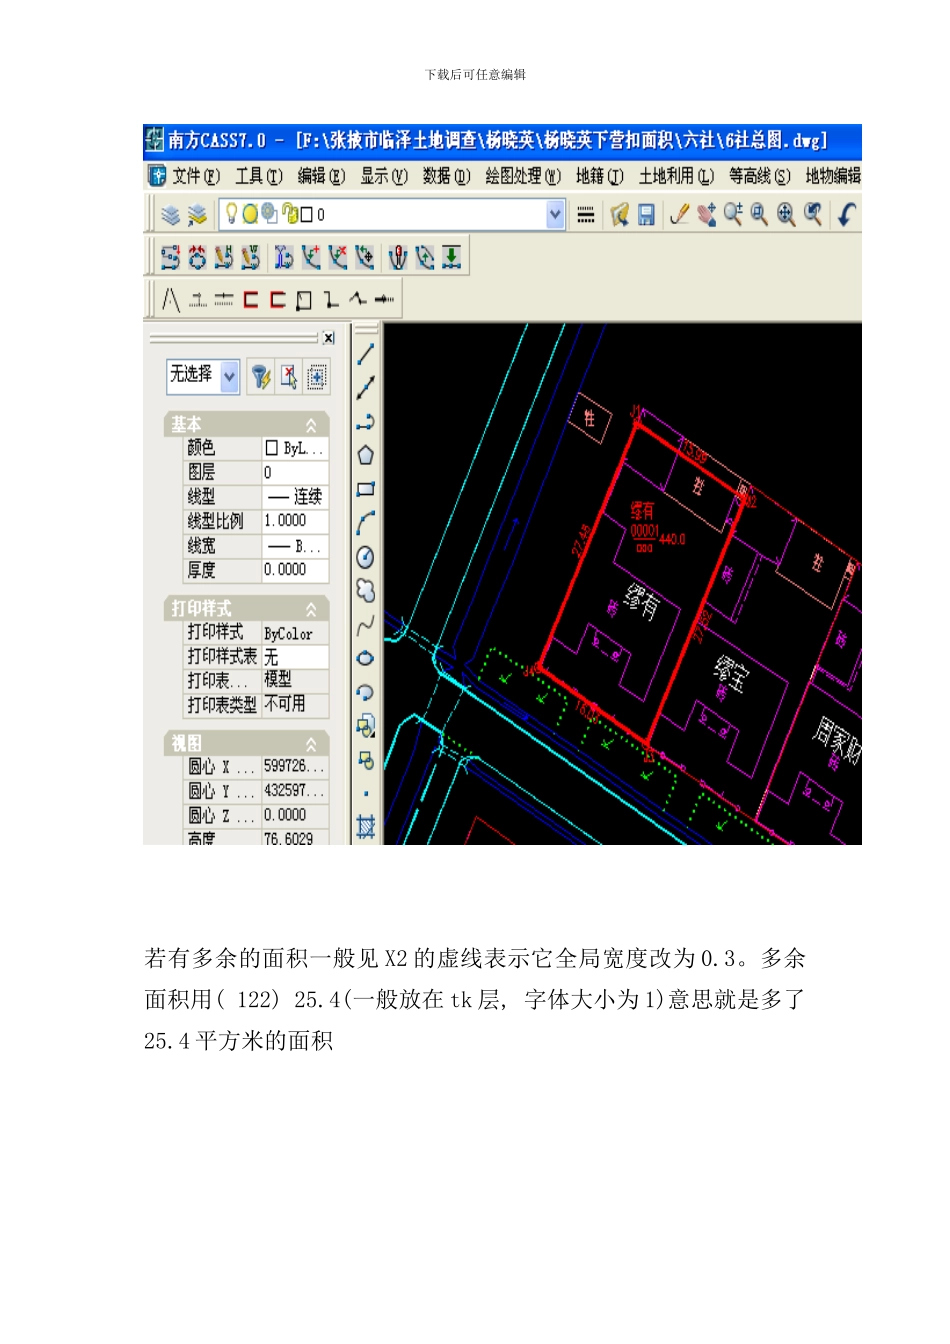Click the Quick Select funnel icon
The width and height of the screenshot is (950, 1344).
(261, 376)
